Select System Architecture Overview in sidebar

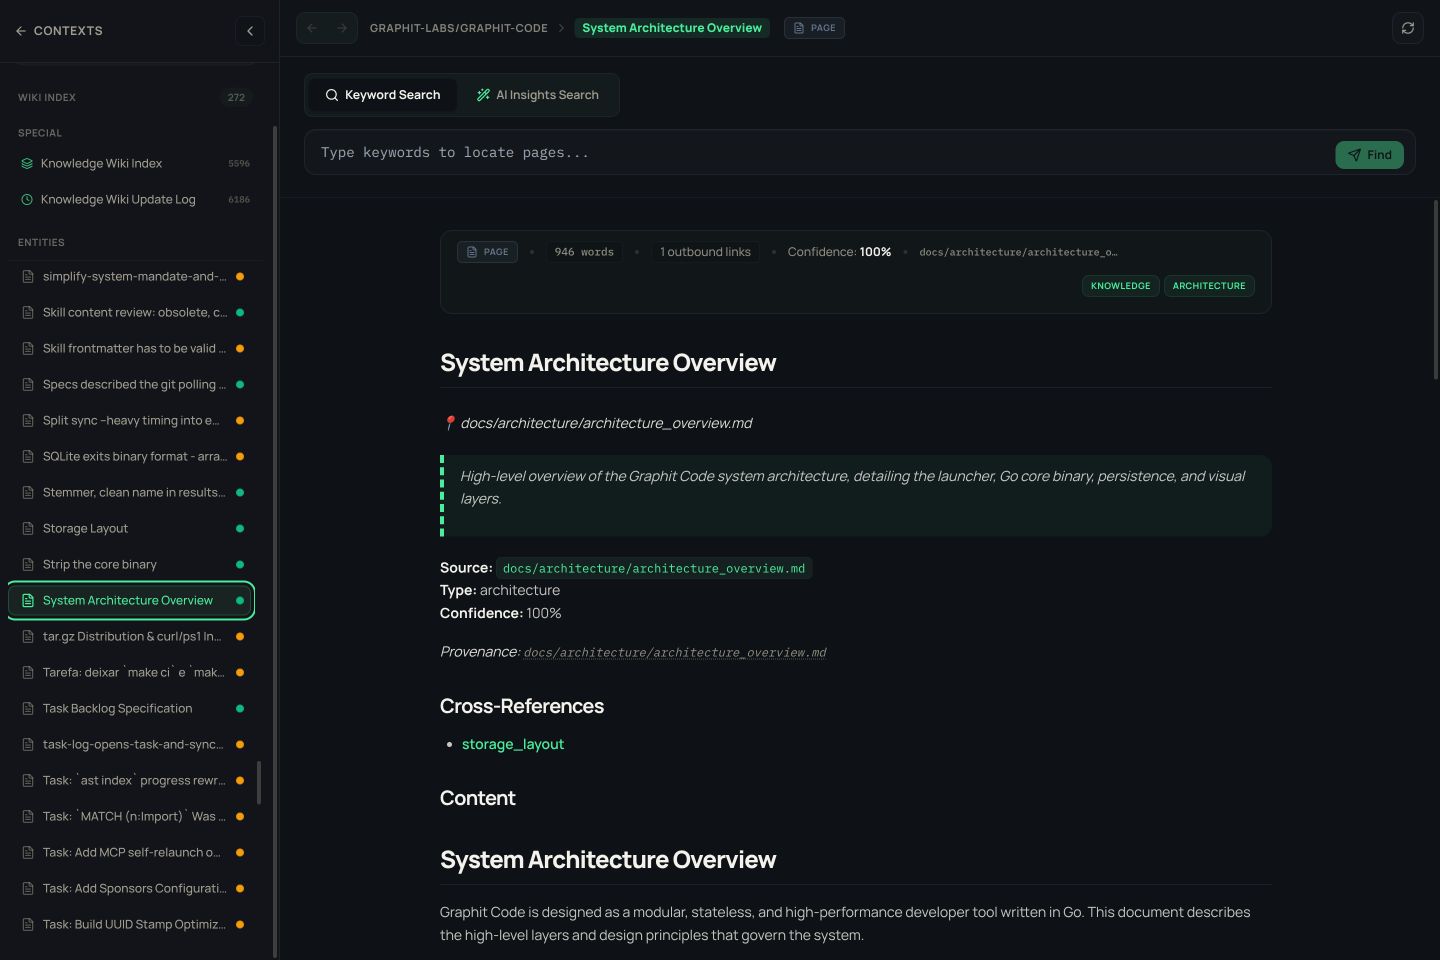point(132,600)
